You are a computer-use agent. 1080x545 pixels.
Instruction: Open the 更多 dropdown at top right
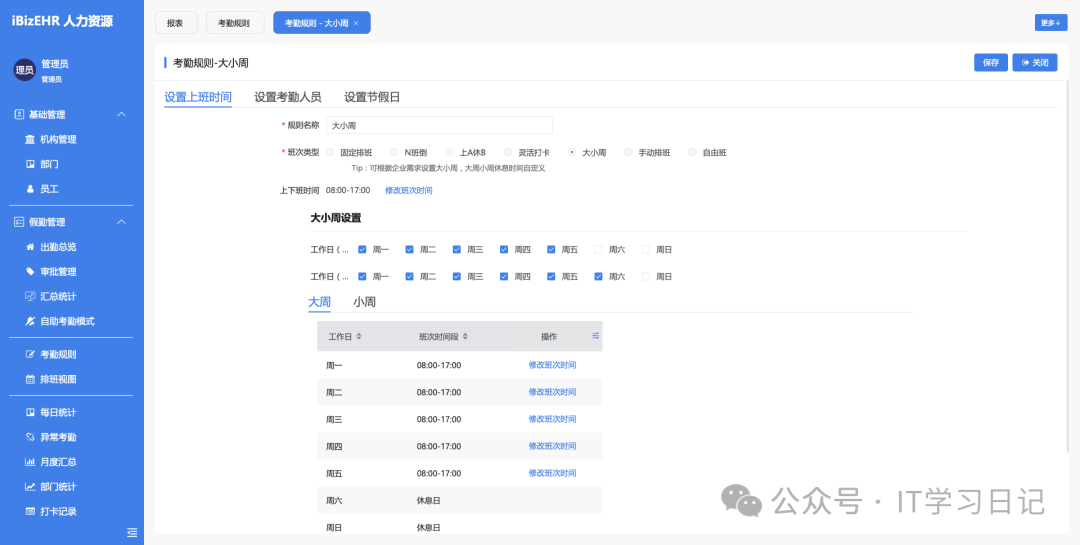point(1050,22)
